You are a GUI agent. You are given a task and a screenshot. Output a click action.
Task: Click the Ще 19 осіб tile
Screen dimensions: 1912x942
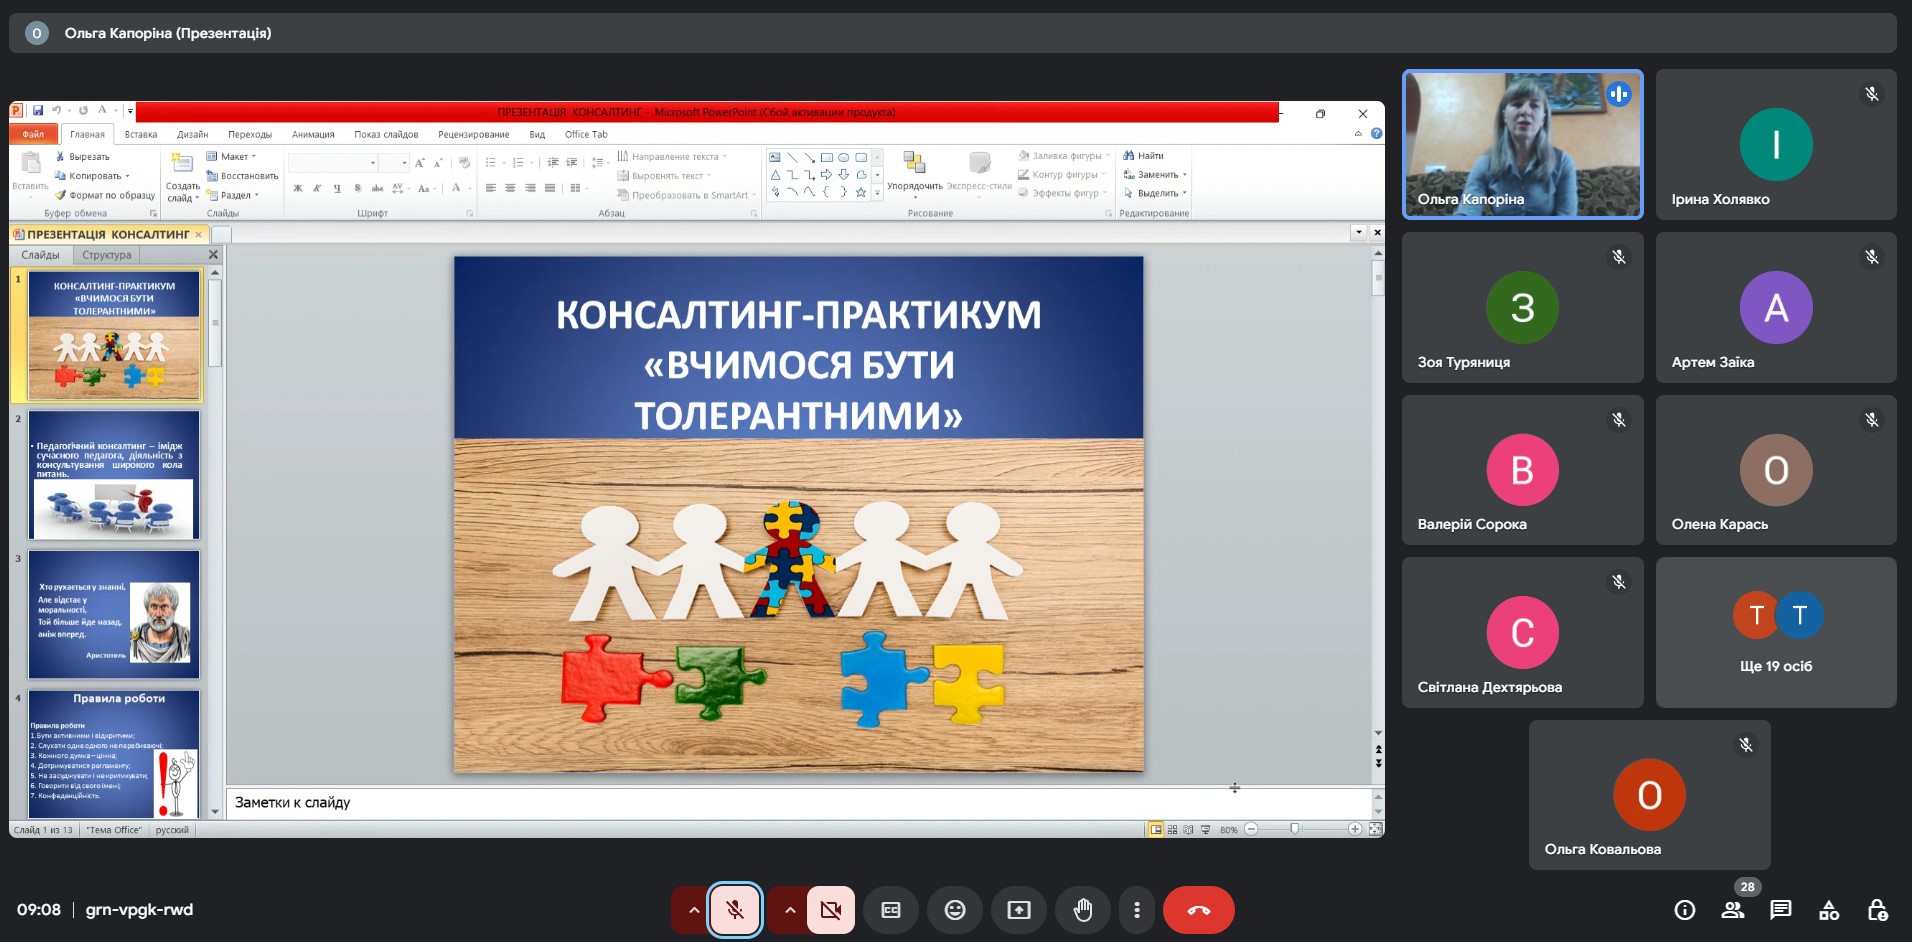tap(1776, 632)
